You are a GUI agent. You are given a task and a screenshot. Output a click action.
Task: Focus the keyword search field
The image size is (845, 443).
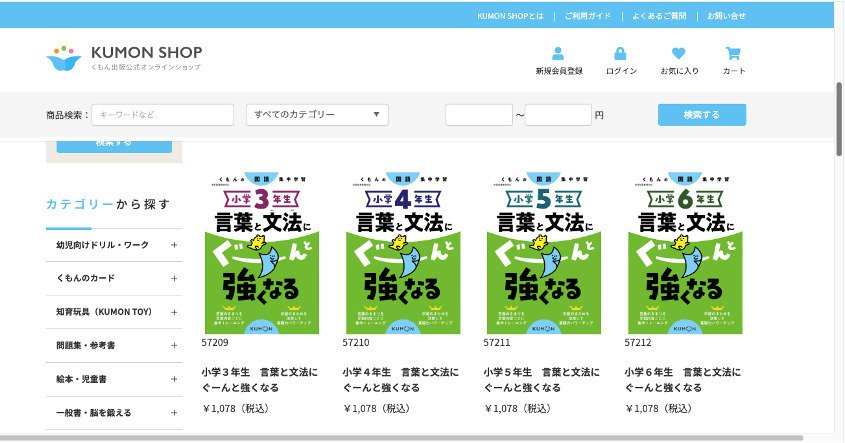(x=162, y=115)
